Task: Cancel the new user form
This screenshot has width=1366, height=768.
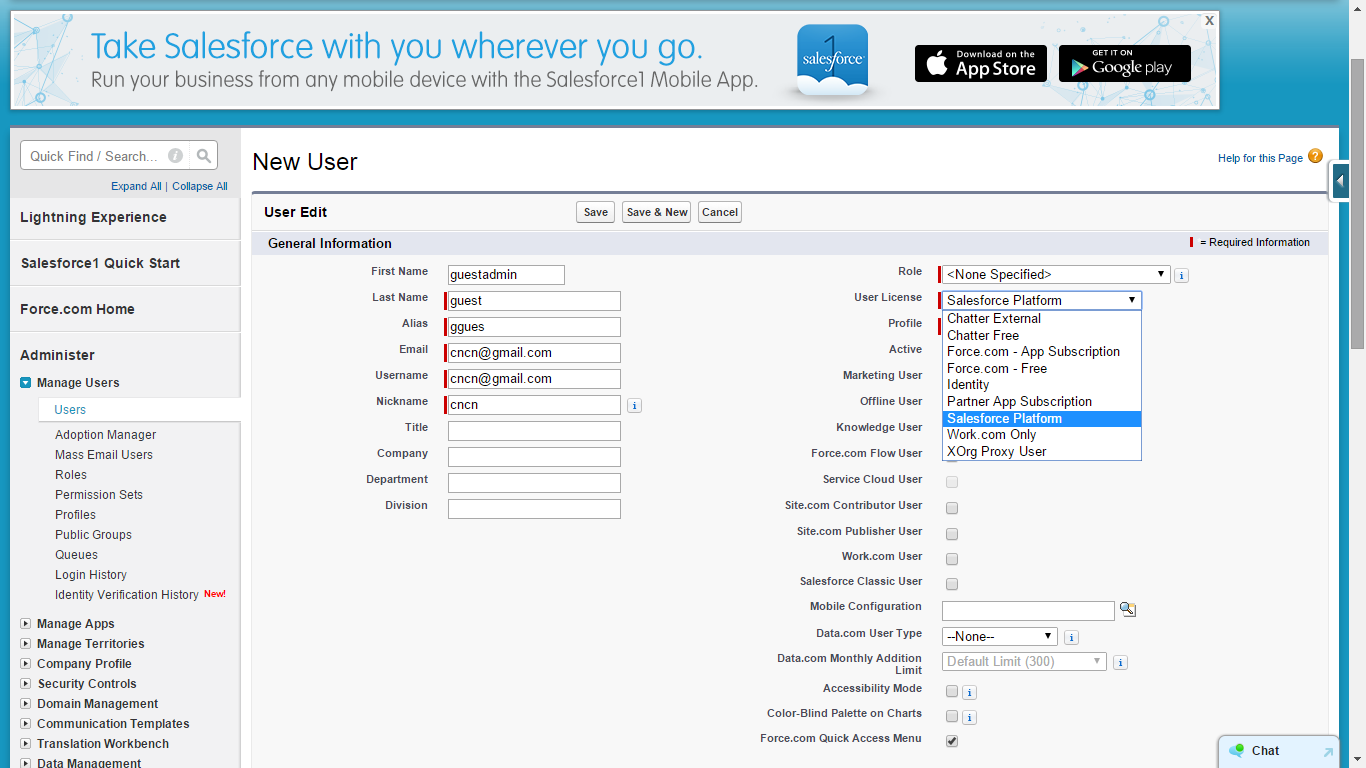Action: click(x=720, y=212)
